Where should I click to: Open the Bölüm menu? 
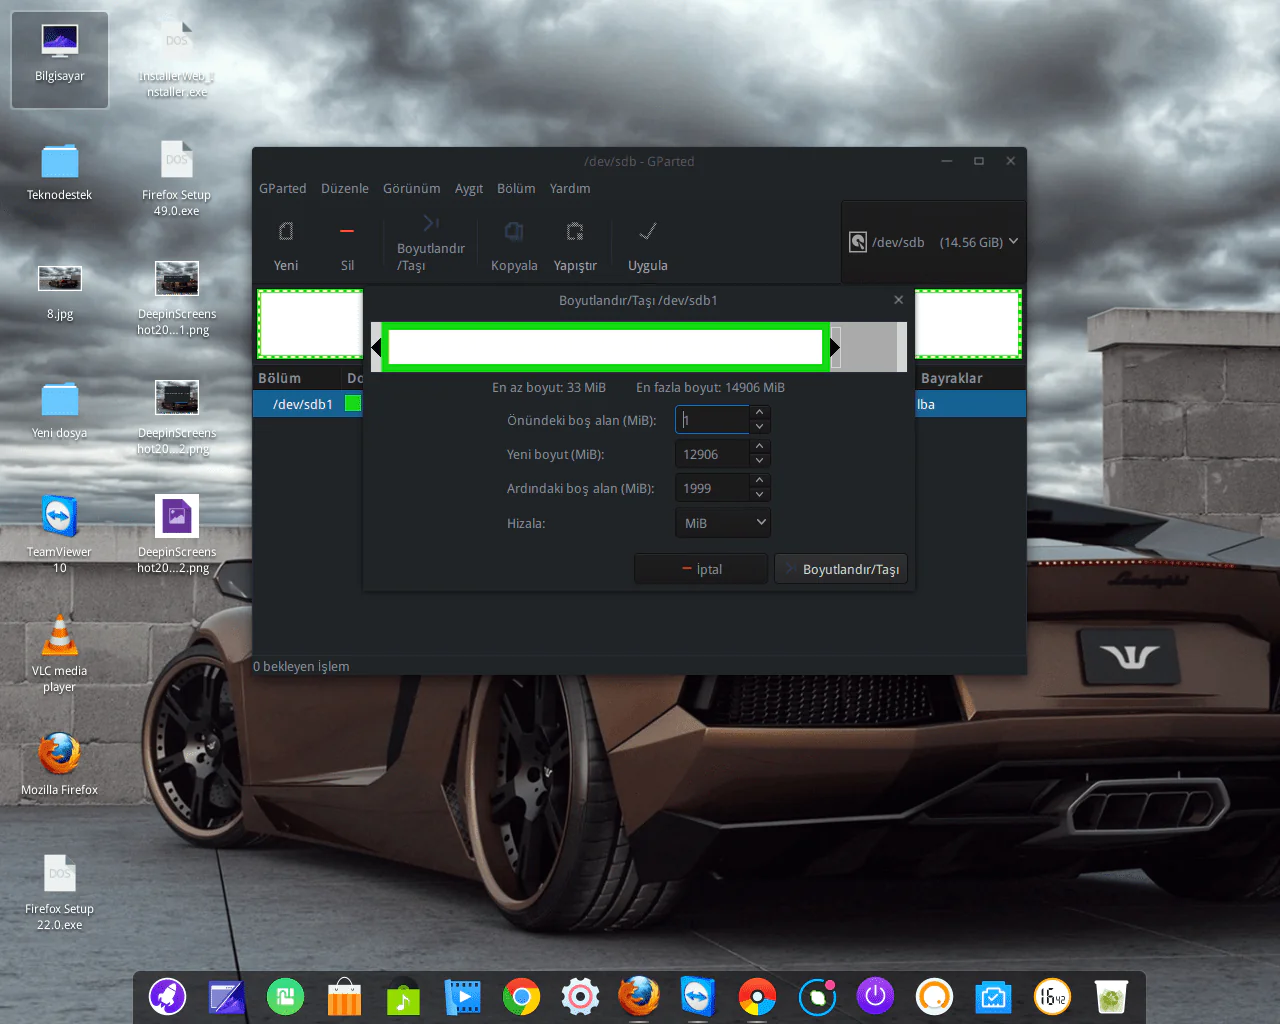click(516, 188)
